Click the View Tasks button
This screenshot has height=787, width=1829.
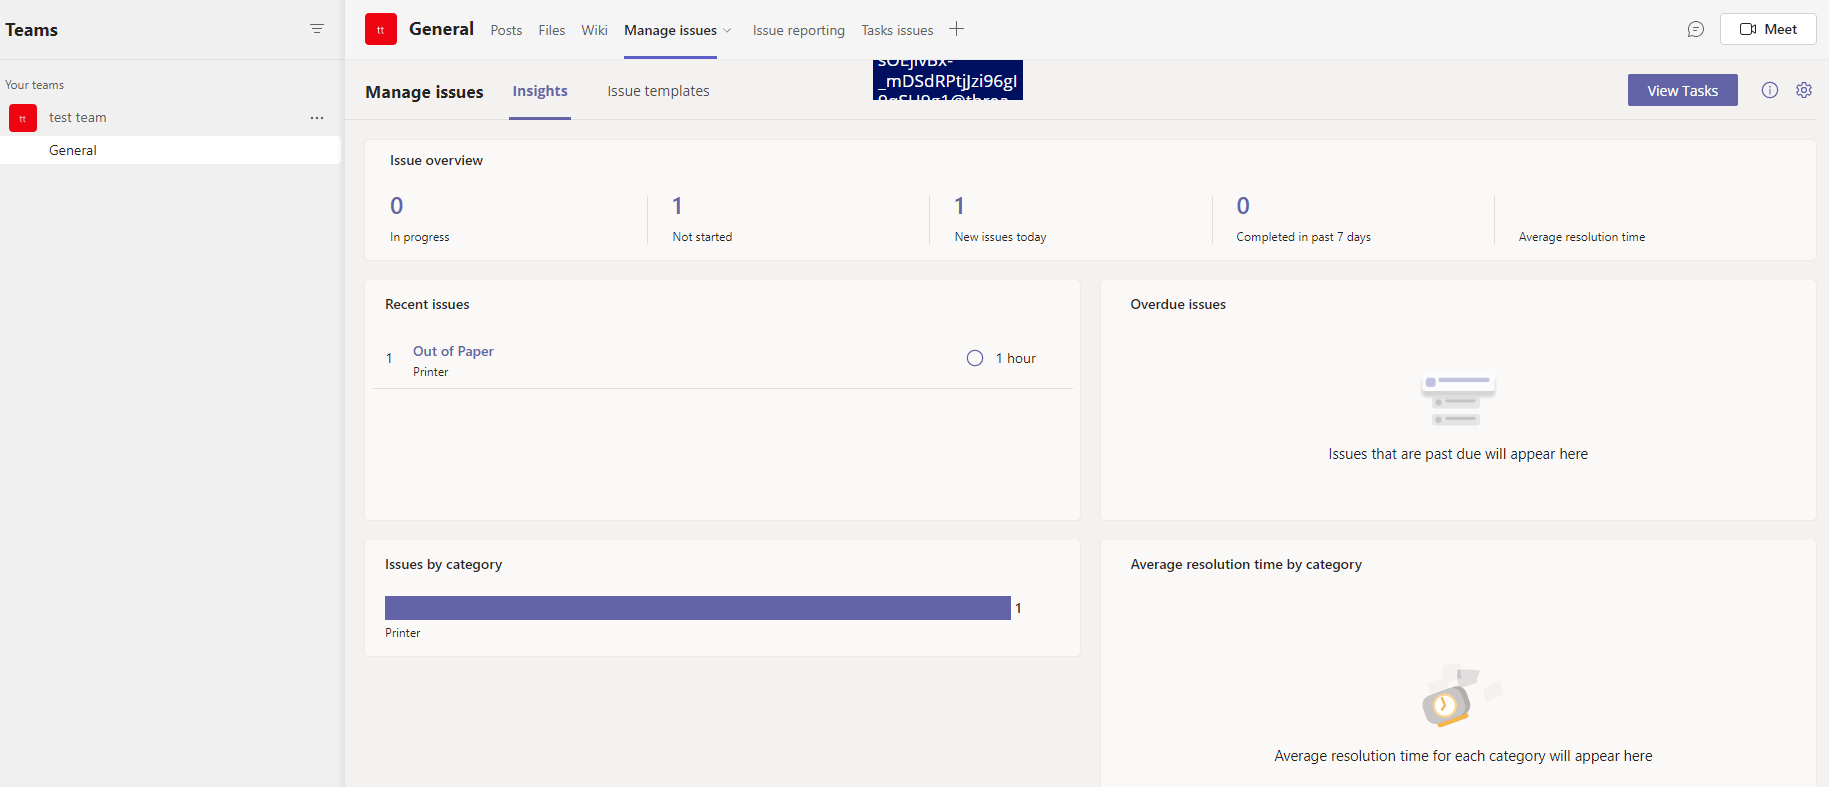pyautogui.click(x=1683, y=90)
